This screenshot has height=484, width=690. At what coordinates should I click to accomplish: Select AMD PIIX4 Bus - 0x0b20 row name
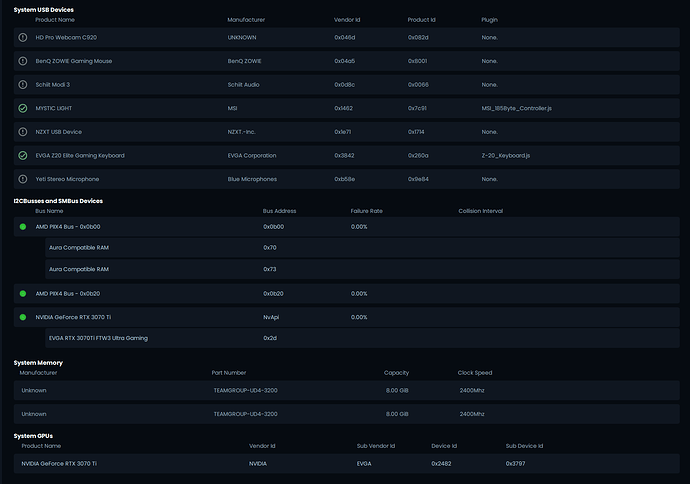click(68, 293)
